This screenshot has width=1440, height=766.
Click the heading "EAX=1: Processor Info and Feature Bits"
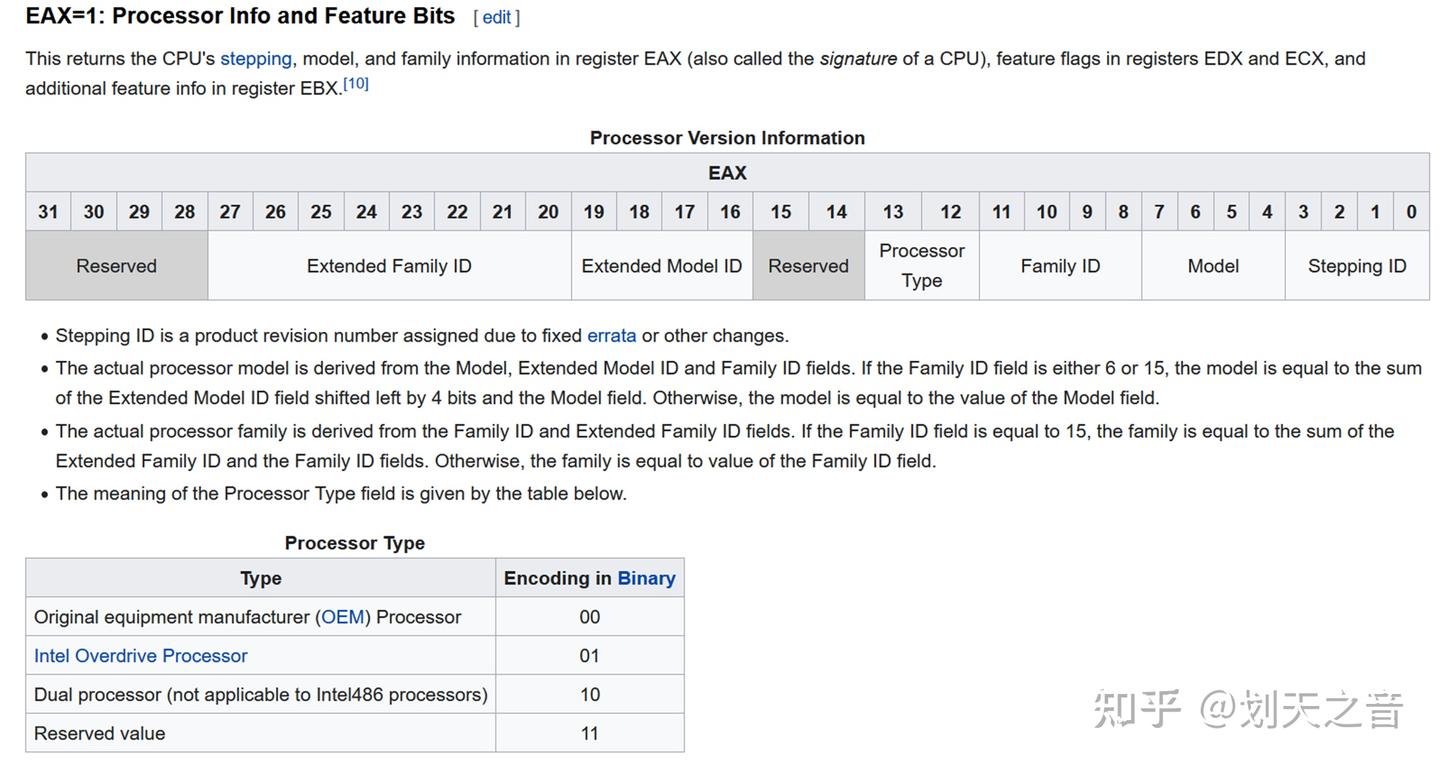point(240,16)
